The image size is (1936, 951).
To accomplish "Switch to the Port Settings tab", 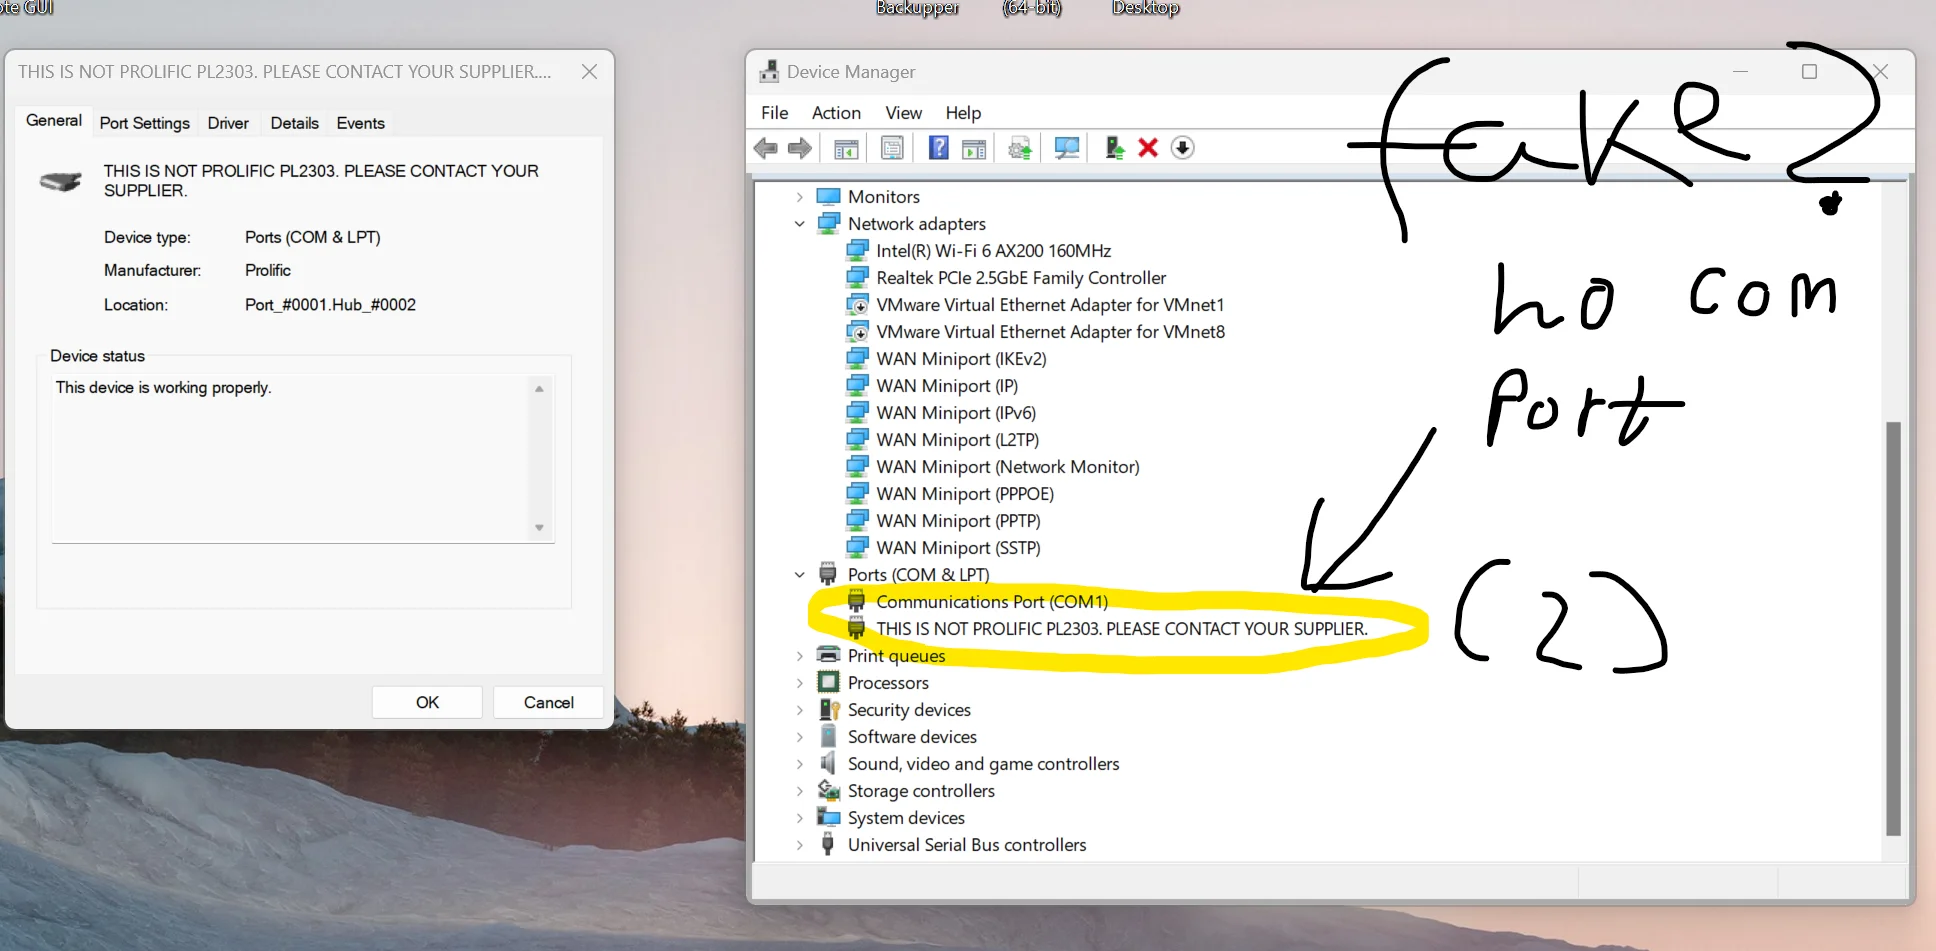I will pos(145,123).
